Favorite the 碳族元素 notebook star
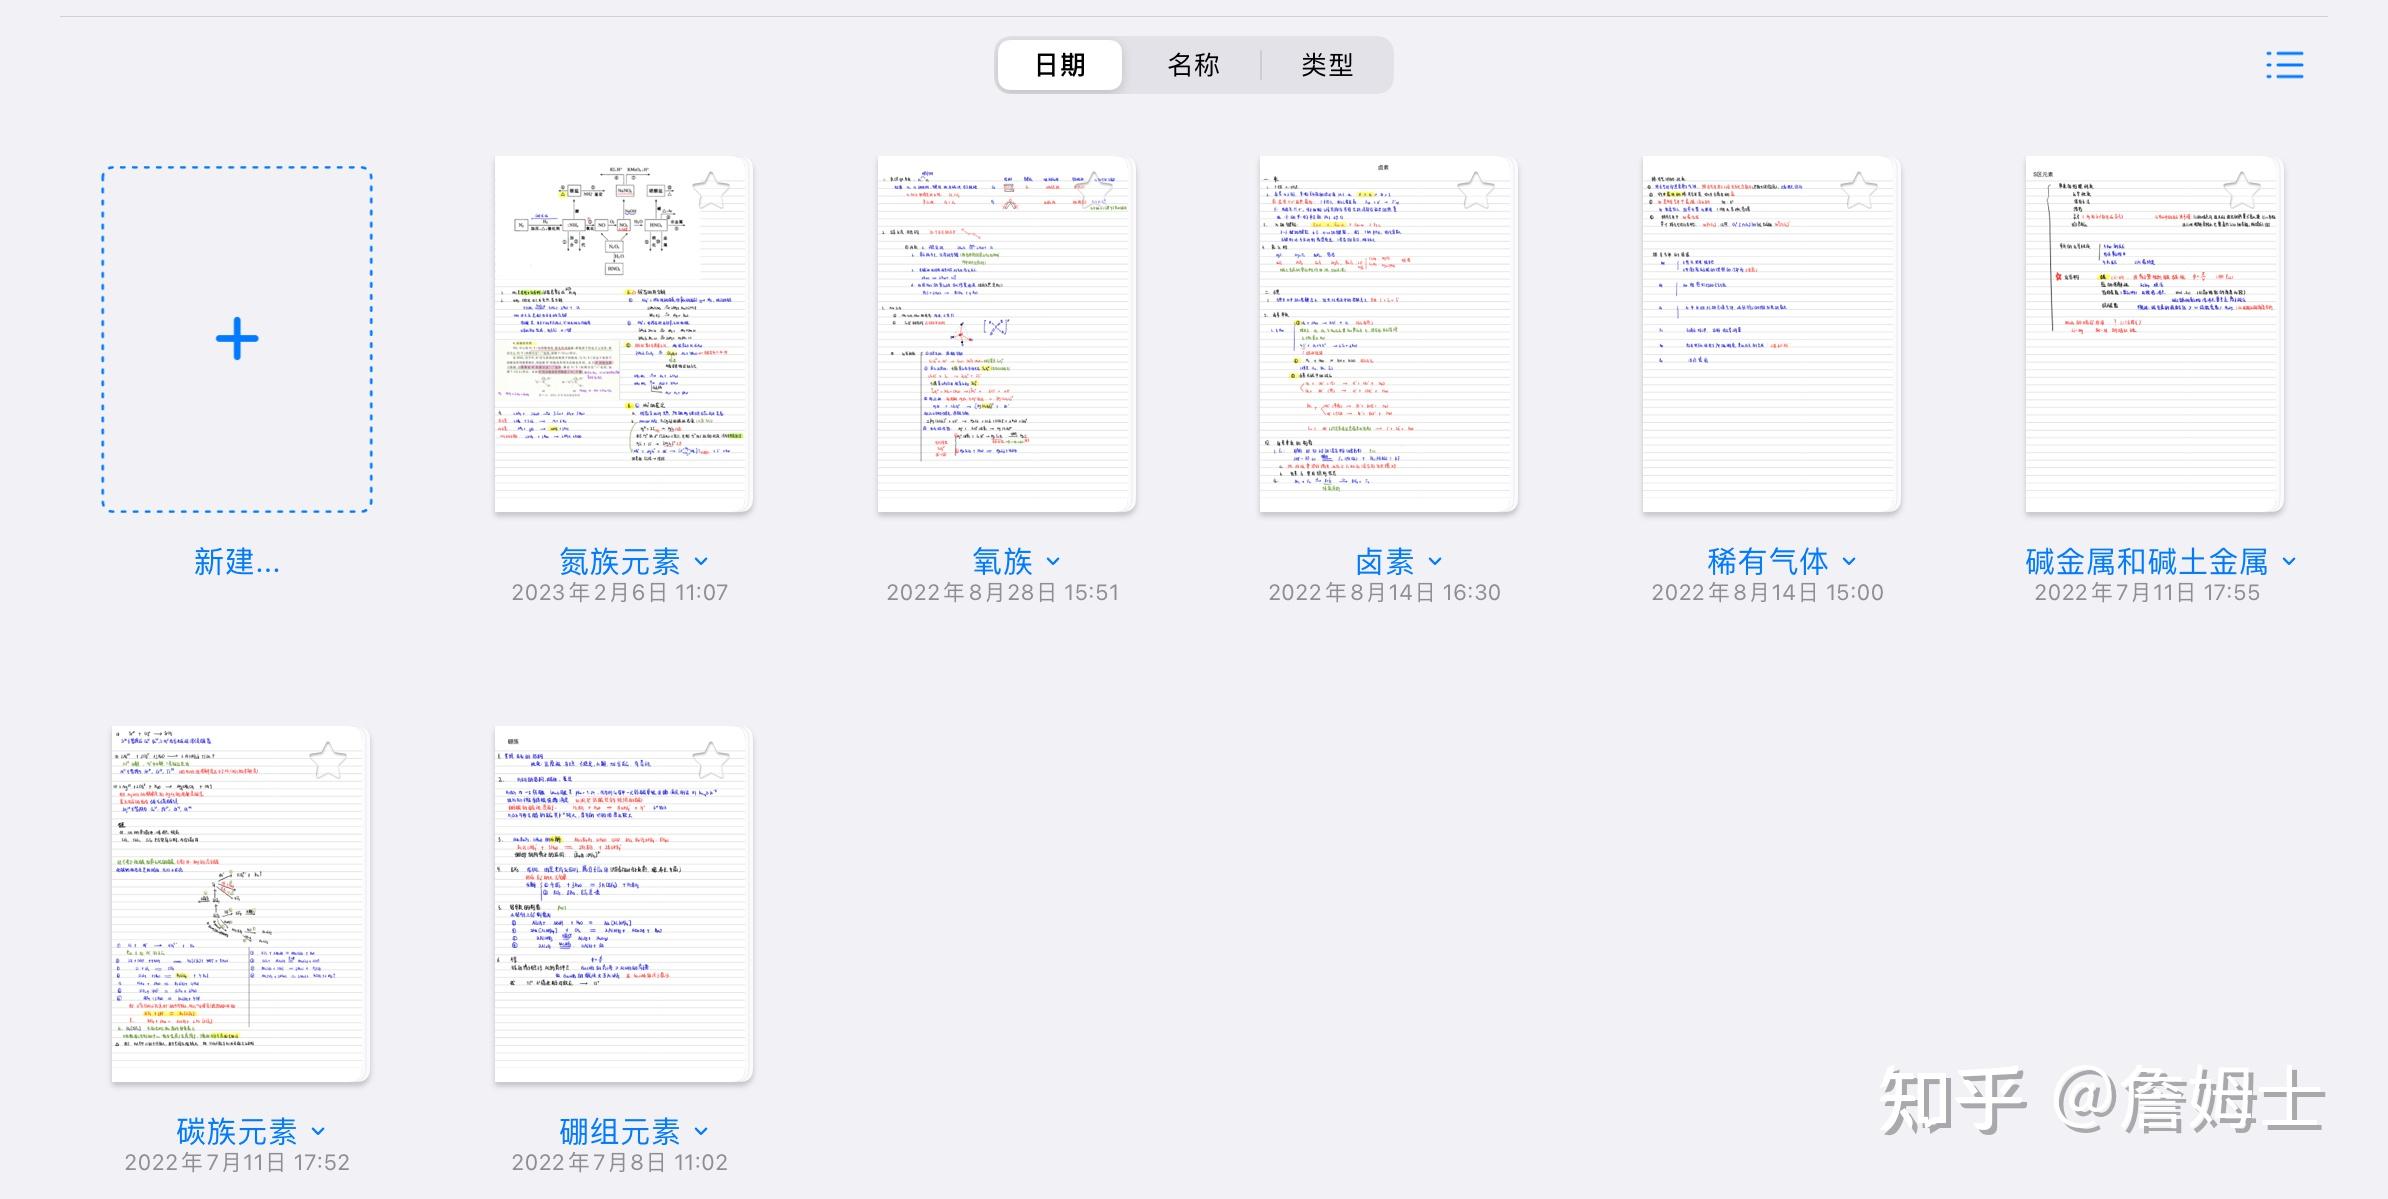2388x1199 pixels. point(328,761)
